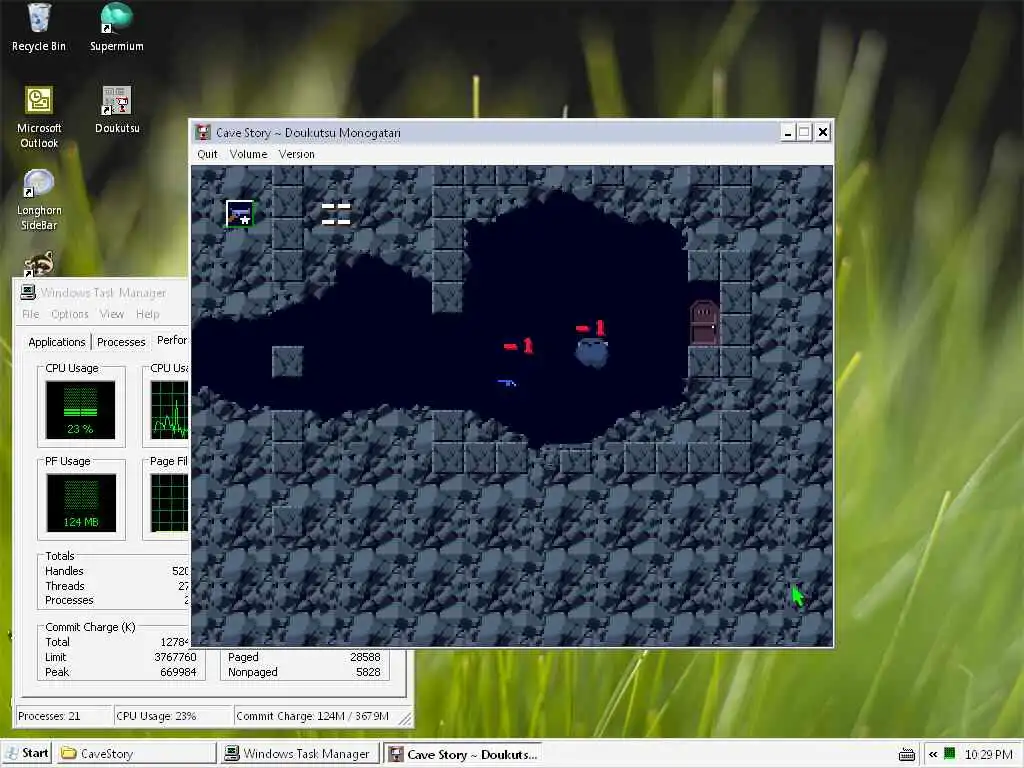Click the Start button
This screenshot has width=1024, height=768.
click(x=28, y=753)
